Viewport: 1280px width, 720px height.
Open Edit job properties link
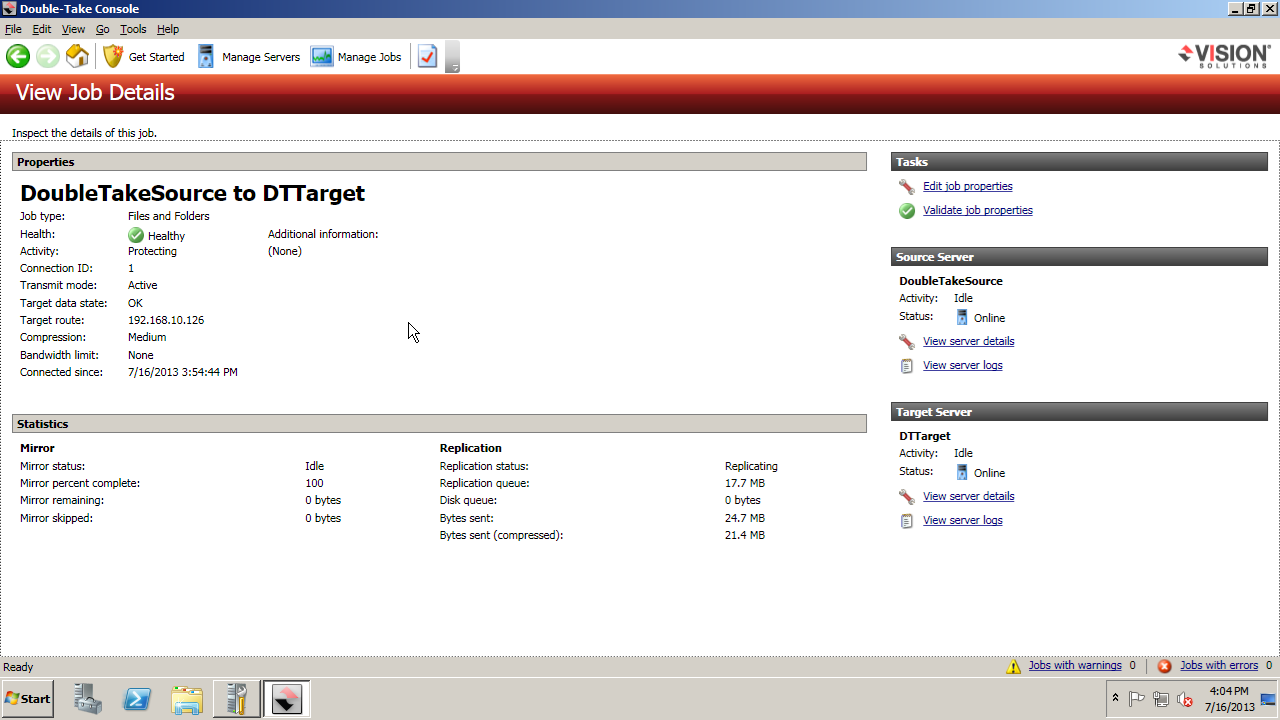coord(967,186)
